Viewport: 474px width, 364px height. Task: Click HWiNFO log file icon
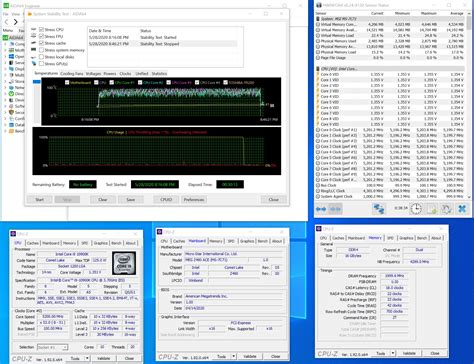[x=432, y=209]
